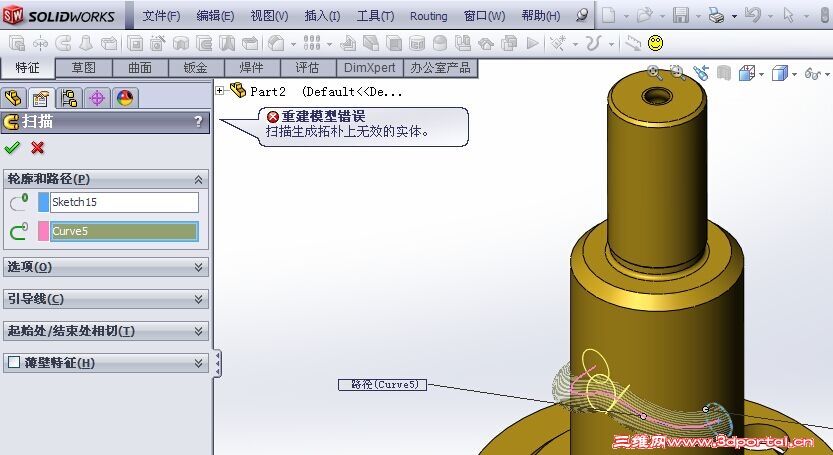The width and height of the screenshot is (833, 455).
Task: Expand the Guide Curves section
Action: [198, 299]
